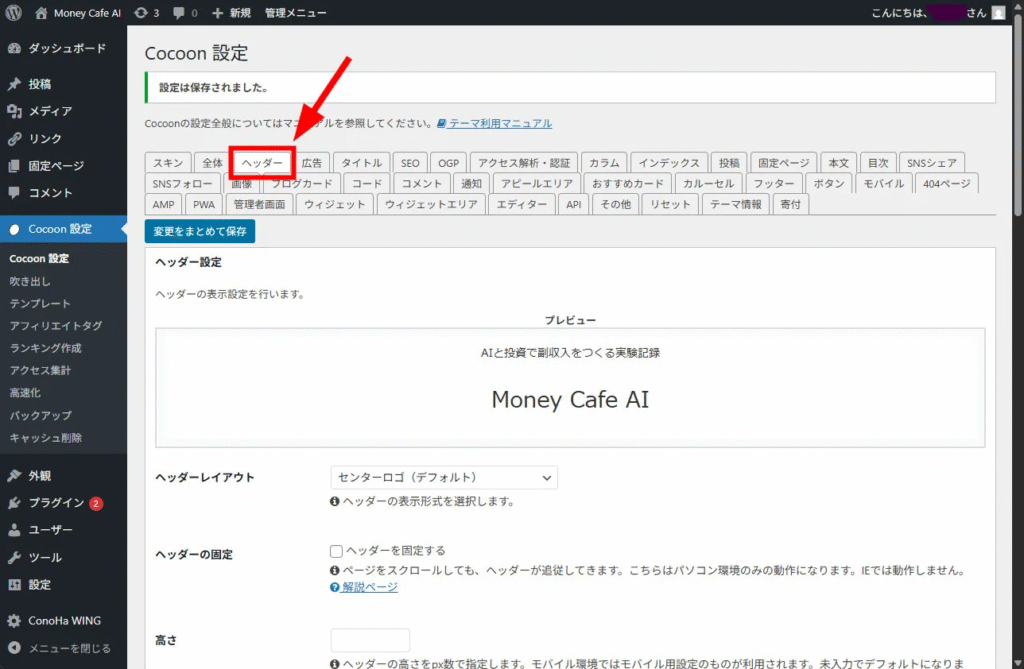Open the おすすめカード tab
Image resolution: width=1024 pixels, height=669 pixels.
tap(628, 184)
